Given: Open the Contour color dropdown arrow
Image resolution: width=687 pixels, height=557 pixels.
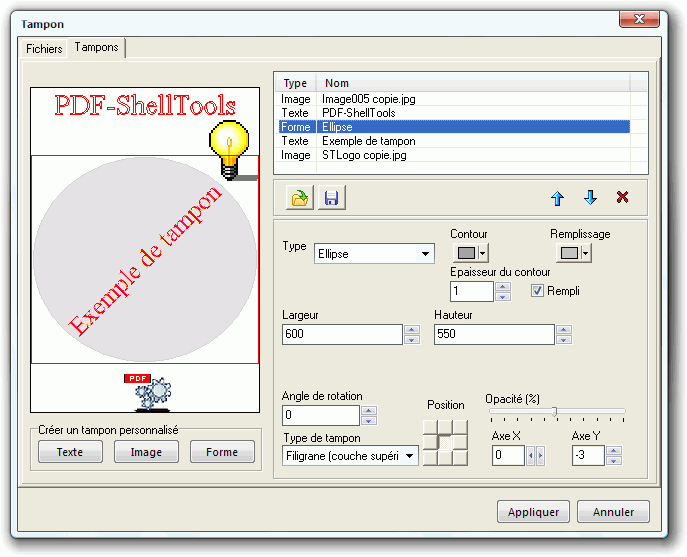Looking at the screenshot, I should [x=483, y=253].
